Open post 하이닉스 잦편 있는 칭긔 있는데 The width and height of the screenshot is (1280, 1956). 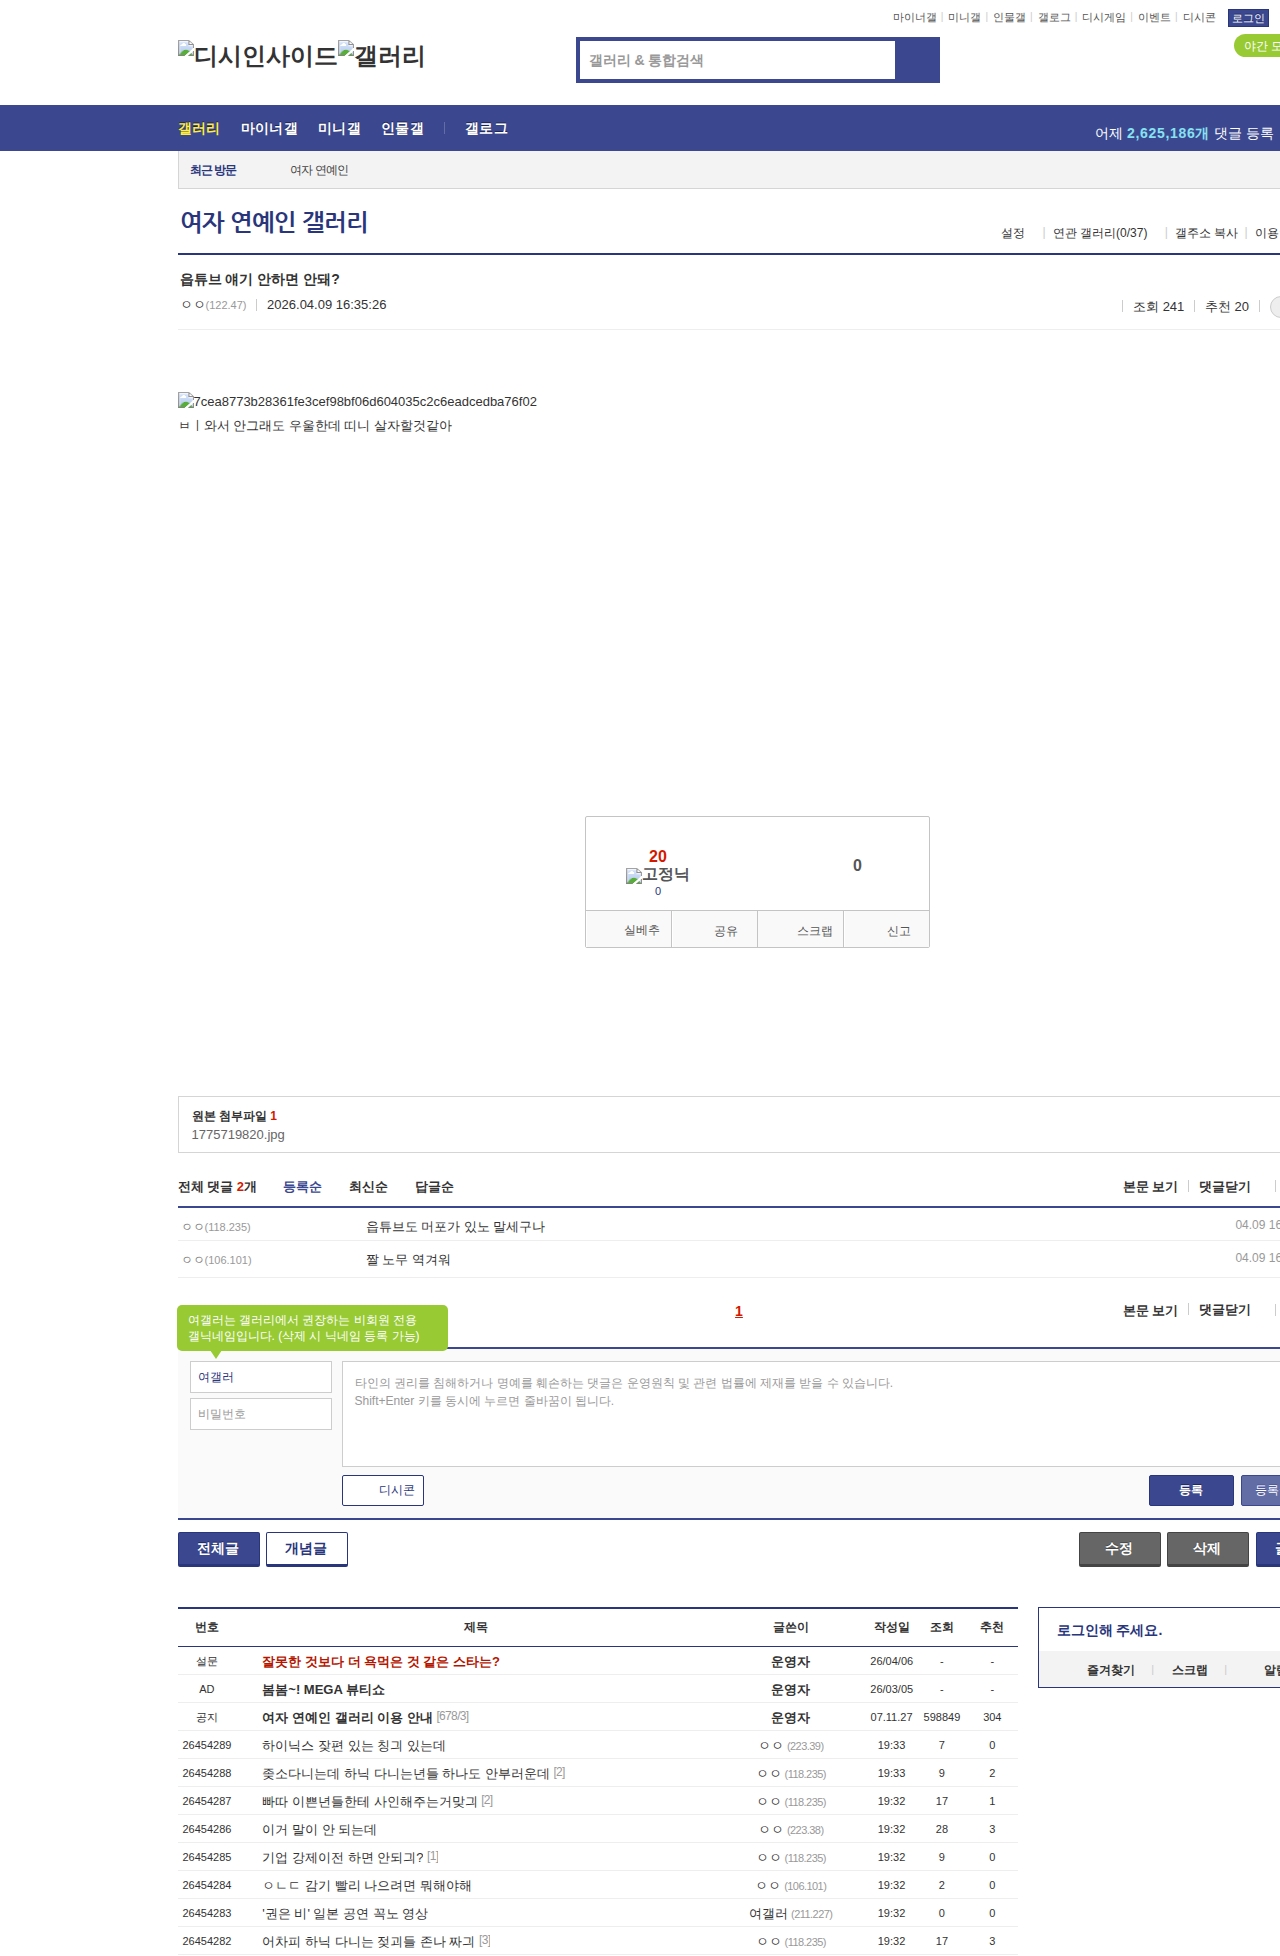tap(354, 1746)
